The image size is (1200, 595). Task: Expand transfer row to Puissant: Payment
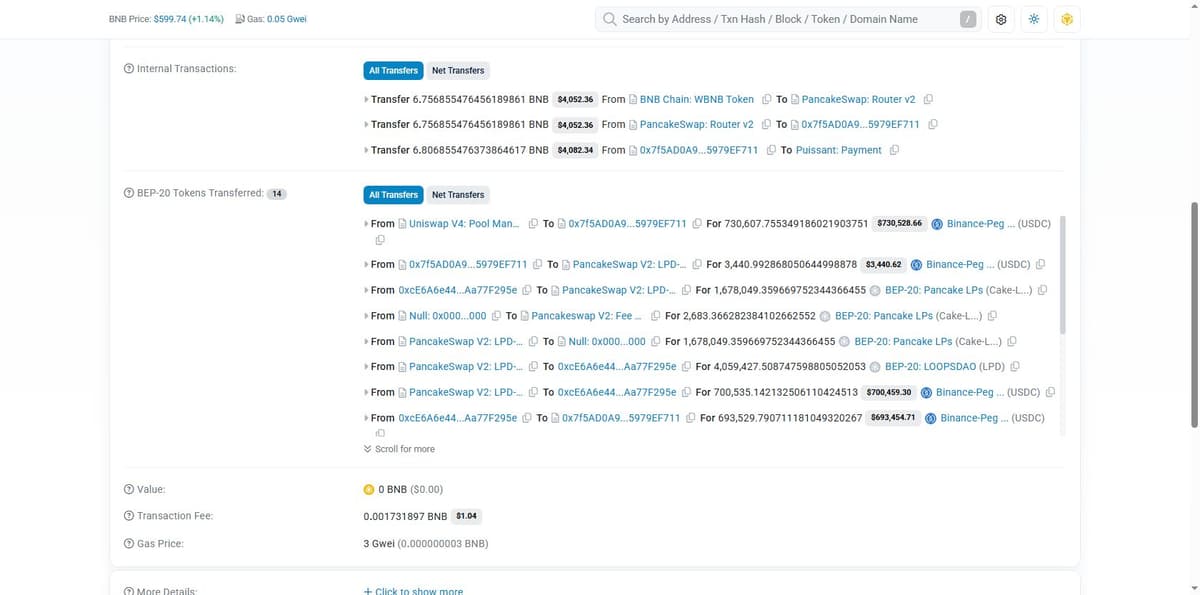tap(366, 151)
